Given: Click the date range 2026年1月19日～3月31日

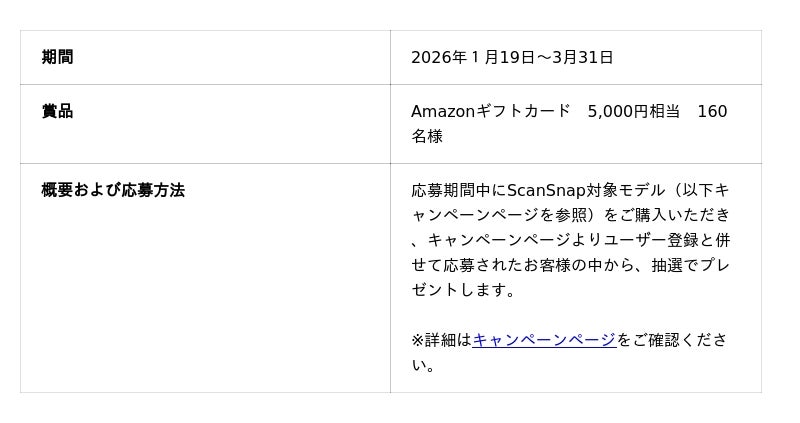Looking at the screenshot, I should pyautogui.click(x=512, y=57).
